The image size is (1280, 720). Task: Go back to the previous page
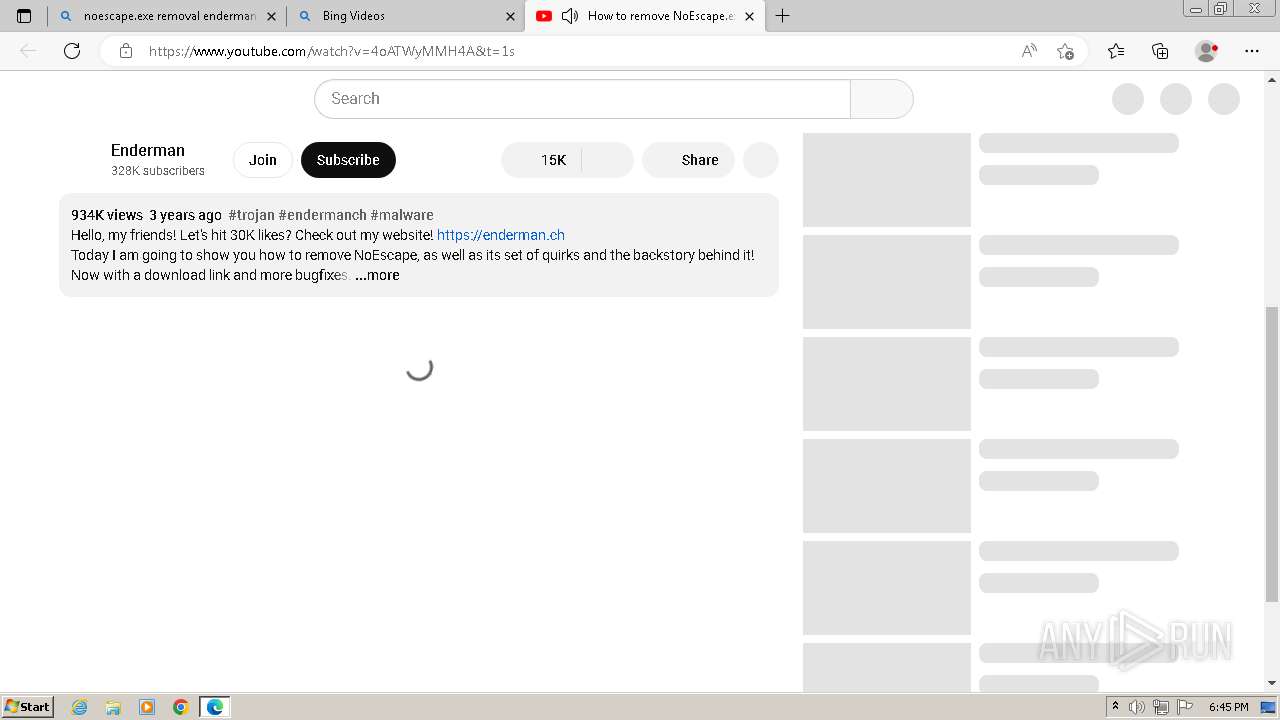[28, 51]
